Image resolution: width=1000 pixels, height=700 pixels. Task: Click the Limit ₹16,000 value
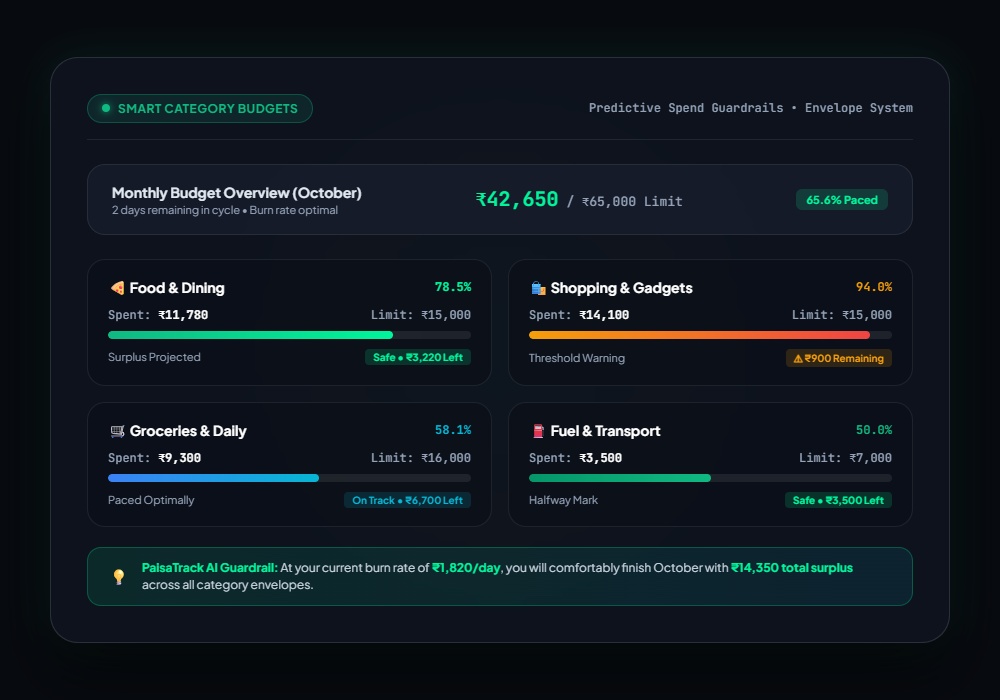click(x=446, y=458)
